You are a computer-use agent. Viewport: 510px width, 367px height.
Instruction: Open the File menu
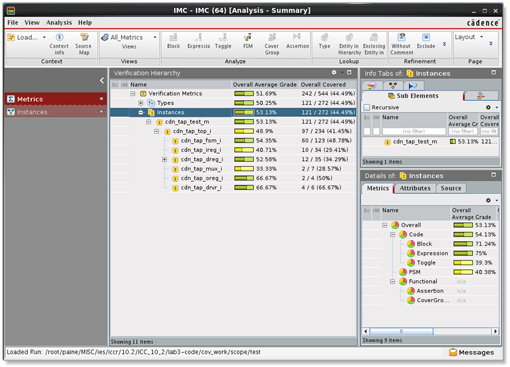[13, 23]
